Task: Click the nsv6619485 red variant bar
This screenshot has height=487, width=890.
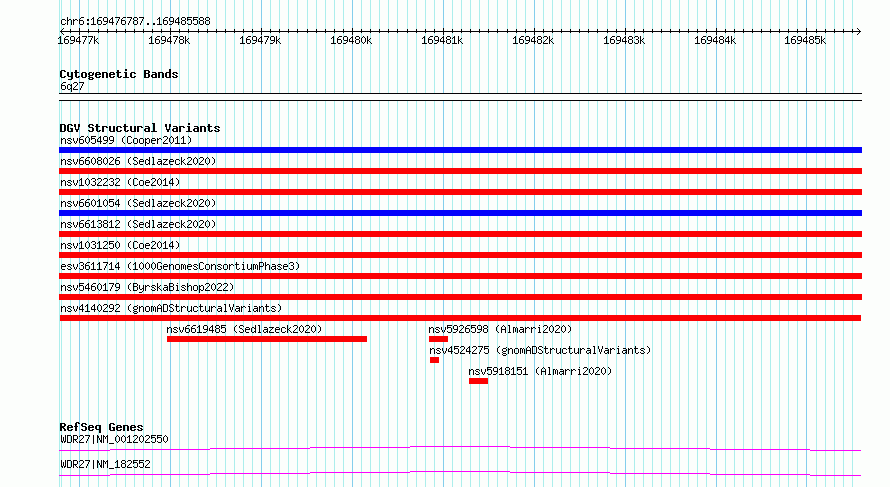Action: 267,339
